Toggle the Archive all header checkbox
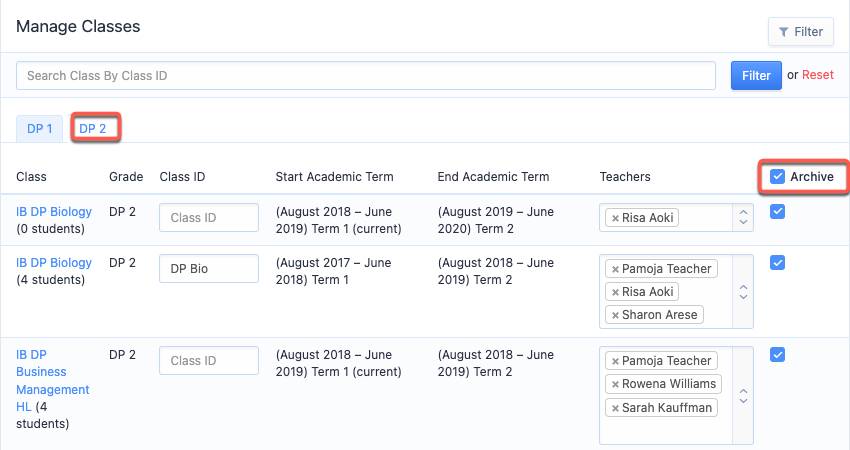Screen dimensions: 850x450 coord(777,176)
